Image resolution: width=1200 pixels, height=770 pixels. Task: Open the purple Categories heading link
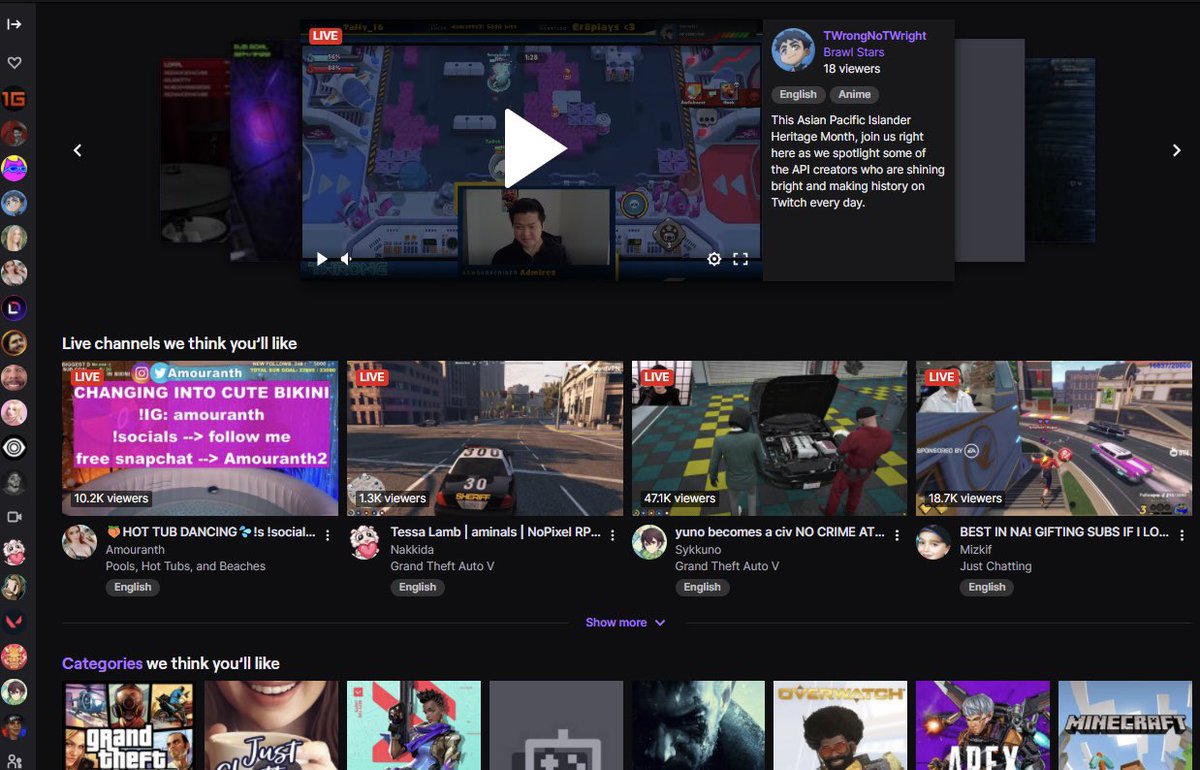click(x=102, y=663)
